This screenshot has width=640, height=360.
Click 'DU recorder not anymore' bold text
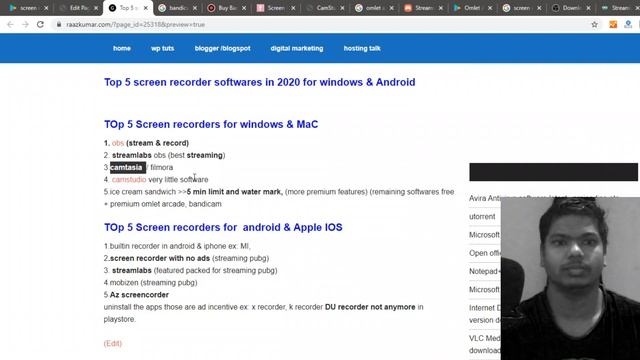tap(370, 307)
